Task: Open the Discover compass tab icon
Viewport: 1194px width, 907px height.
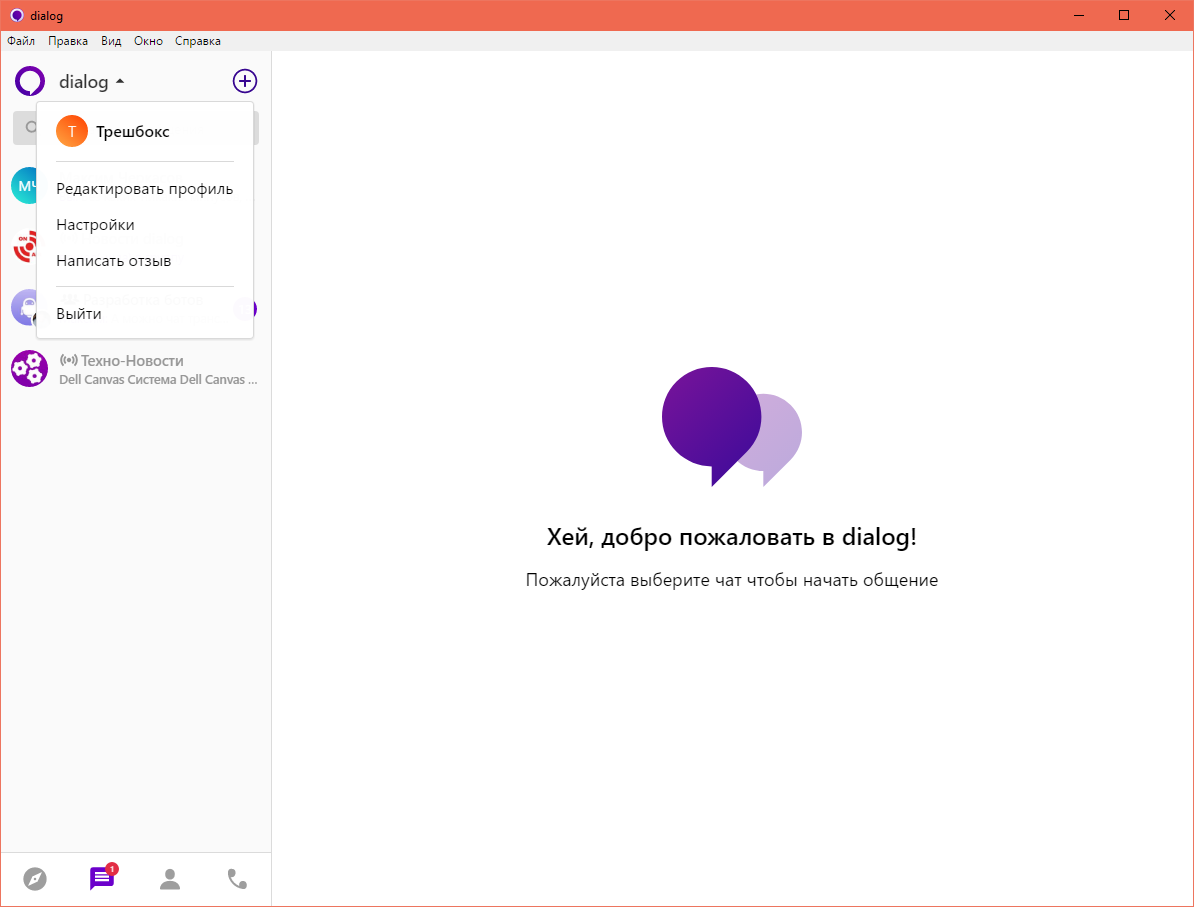Action: click(35, 879)
